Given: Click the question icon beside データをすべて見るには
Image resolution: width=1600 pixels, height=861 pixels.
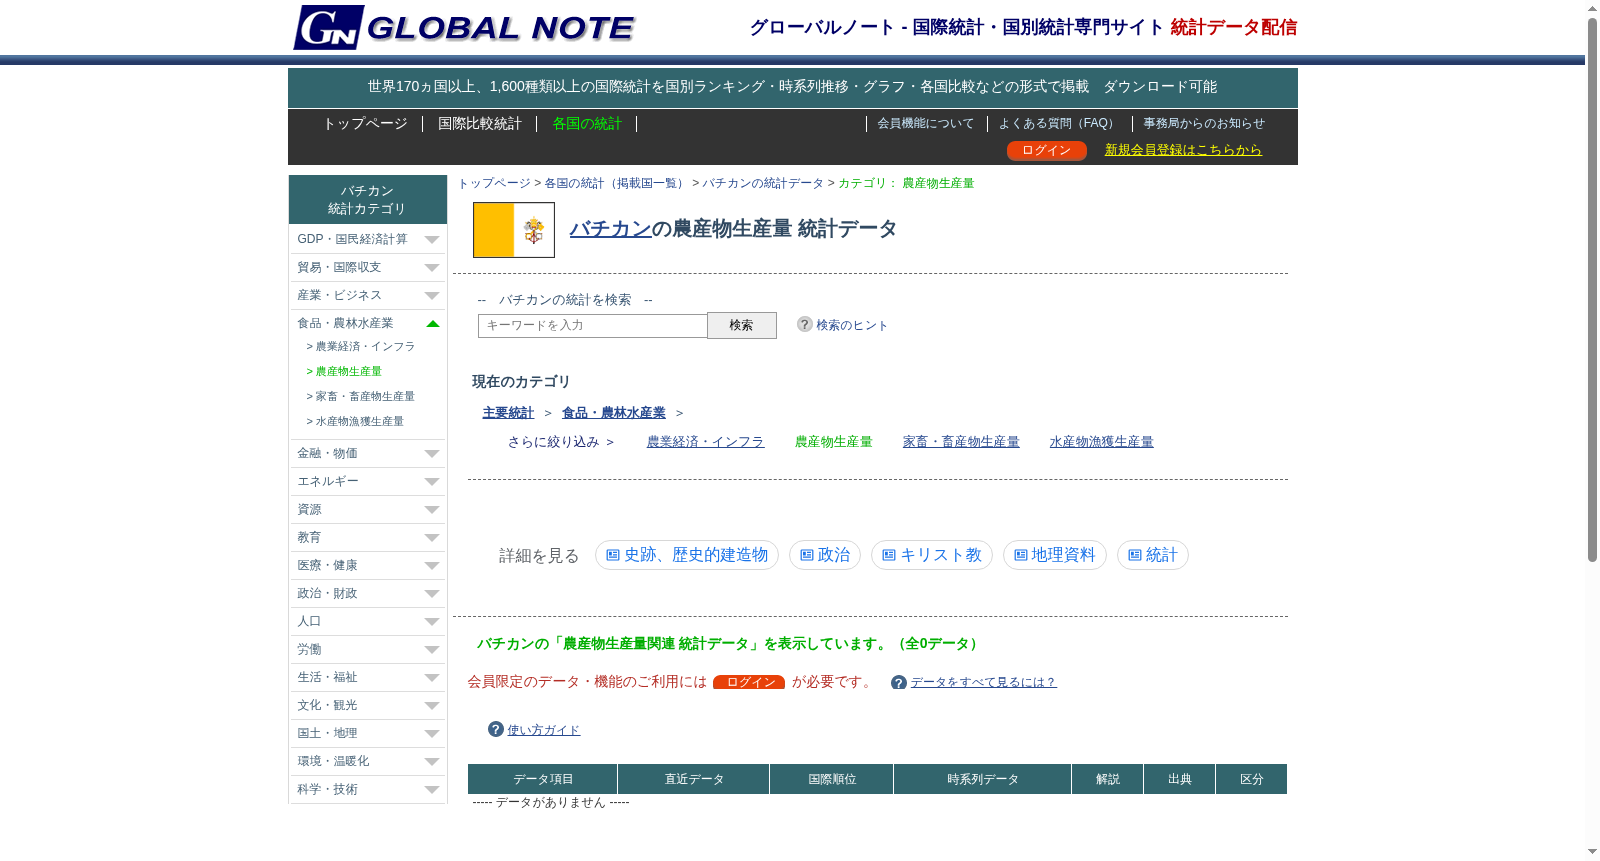Looking at the screenshot, I should coord(899,683).
